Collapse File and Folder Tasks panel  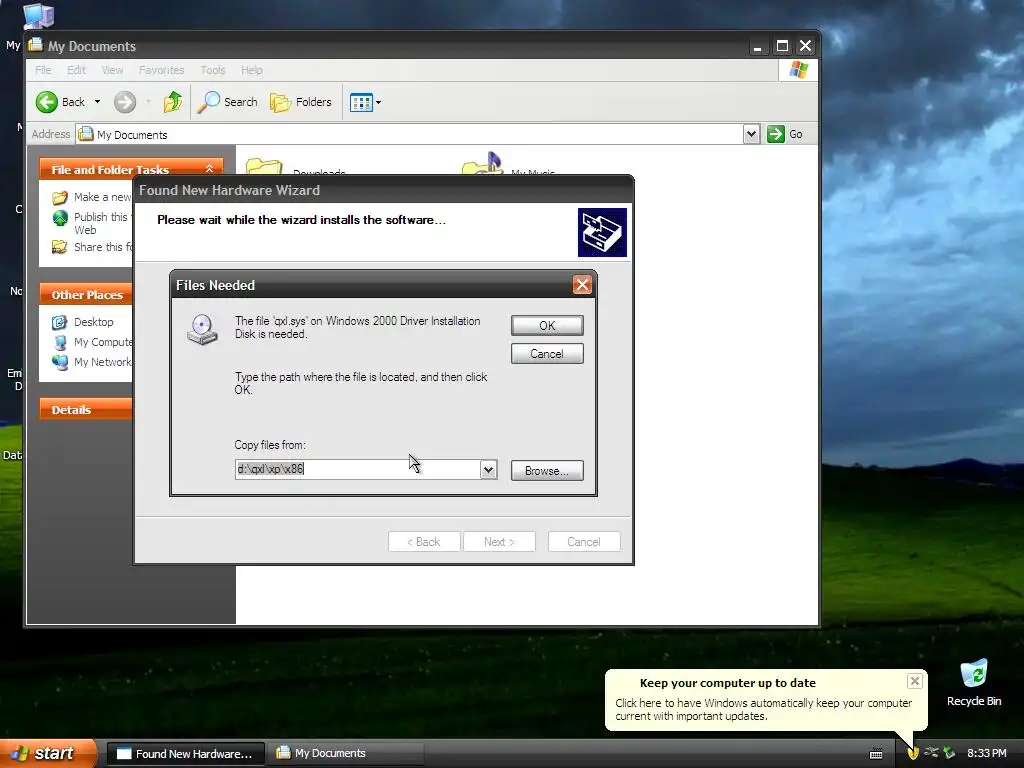pyautogui.click(x=209, y=168)
